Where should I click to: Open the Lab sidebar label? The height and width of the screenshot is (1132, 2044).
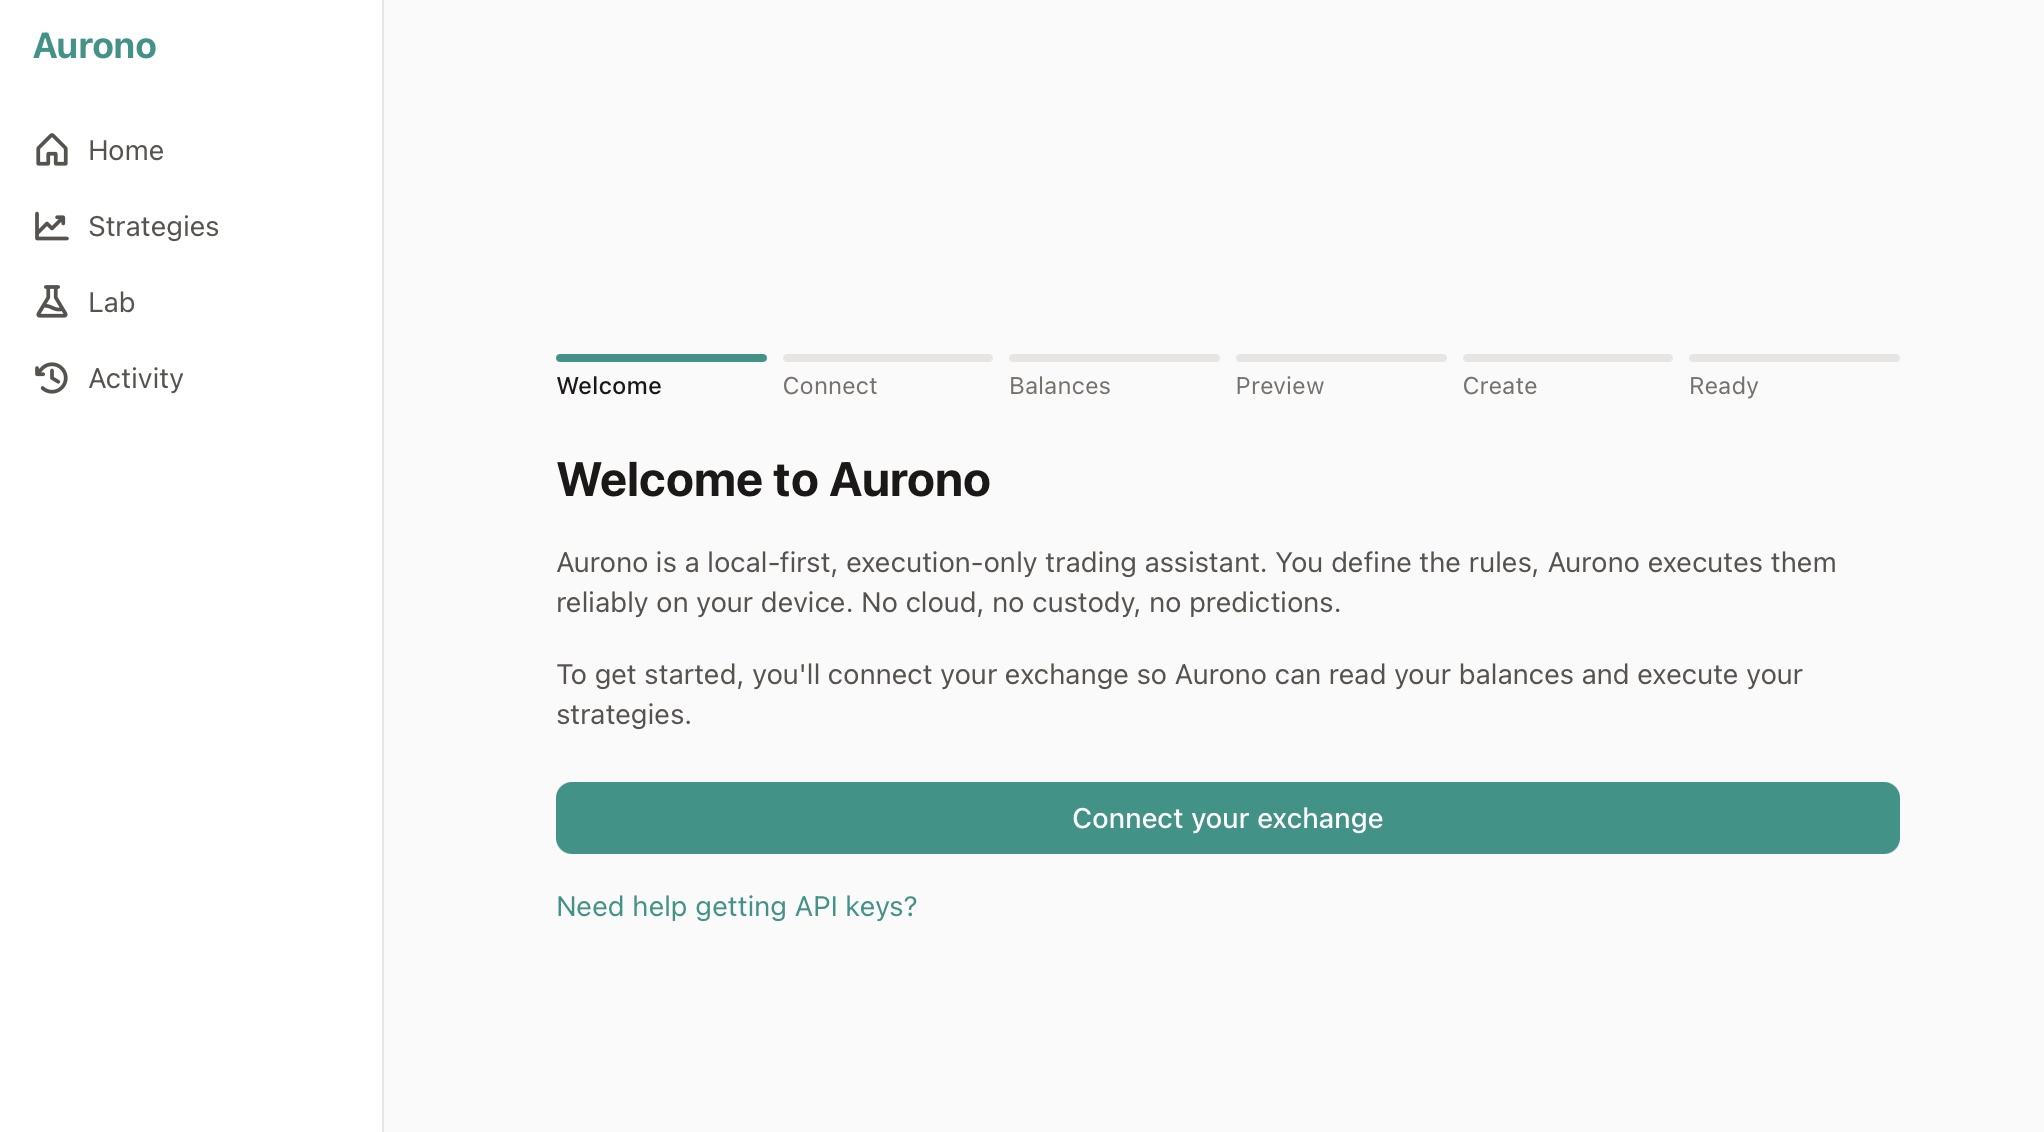[x=111, y=302]
